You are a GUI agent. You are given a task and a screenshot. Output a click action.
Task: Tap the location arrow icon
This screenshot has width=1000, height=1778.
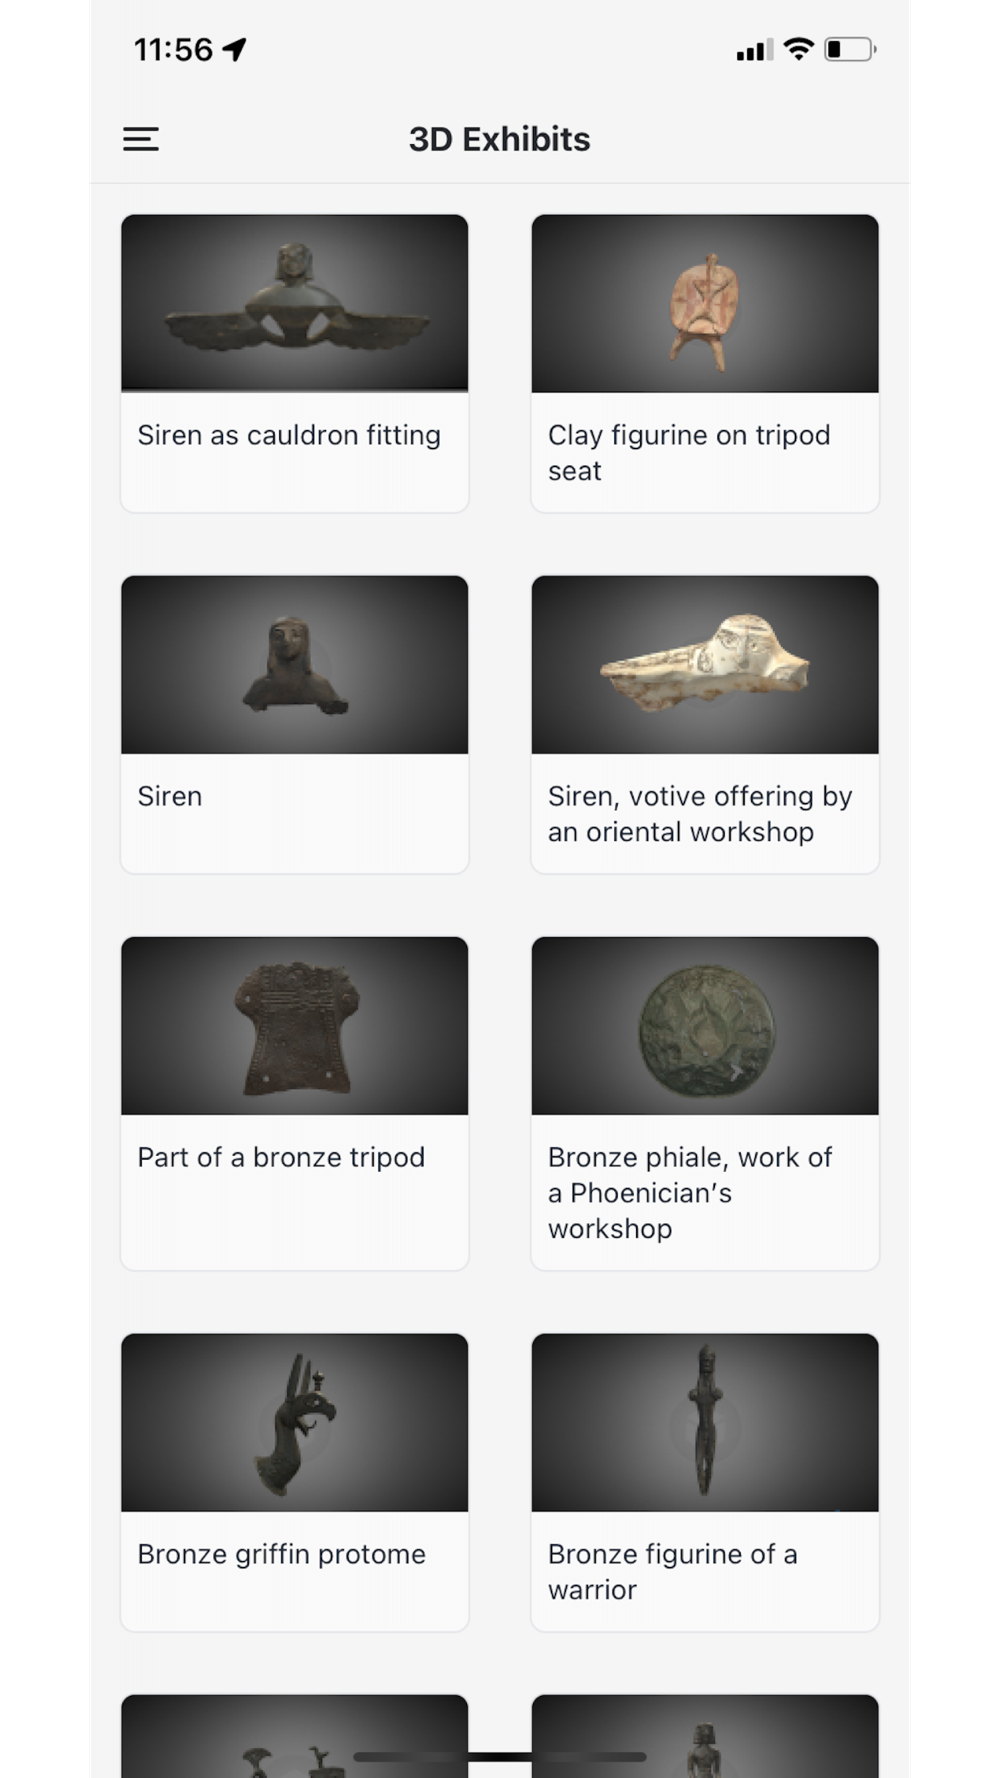(x=235, y=49)
